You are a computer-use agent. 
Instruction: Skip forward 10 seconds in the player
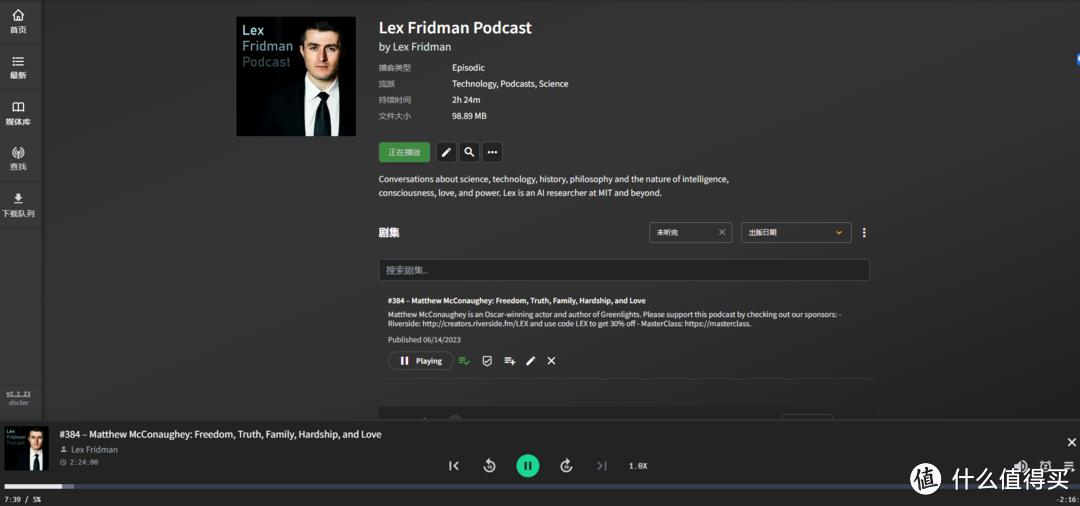coord(566,466)
